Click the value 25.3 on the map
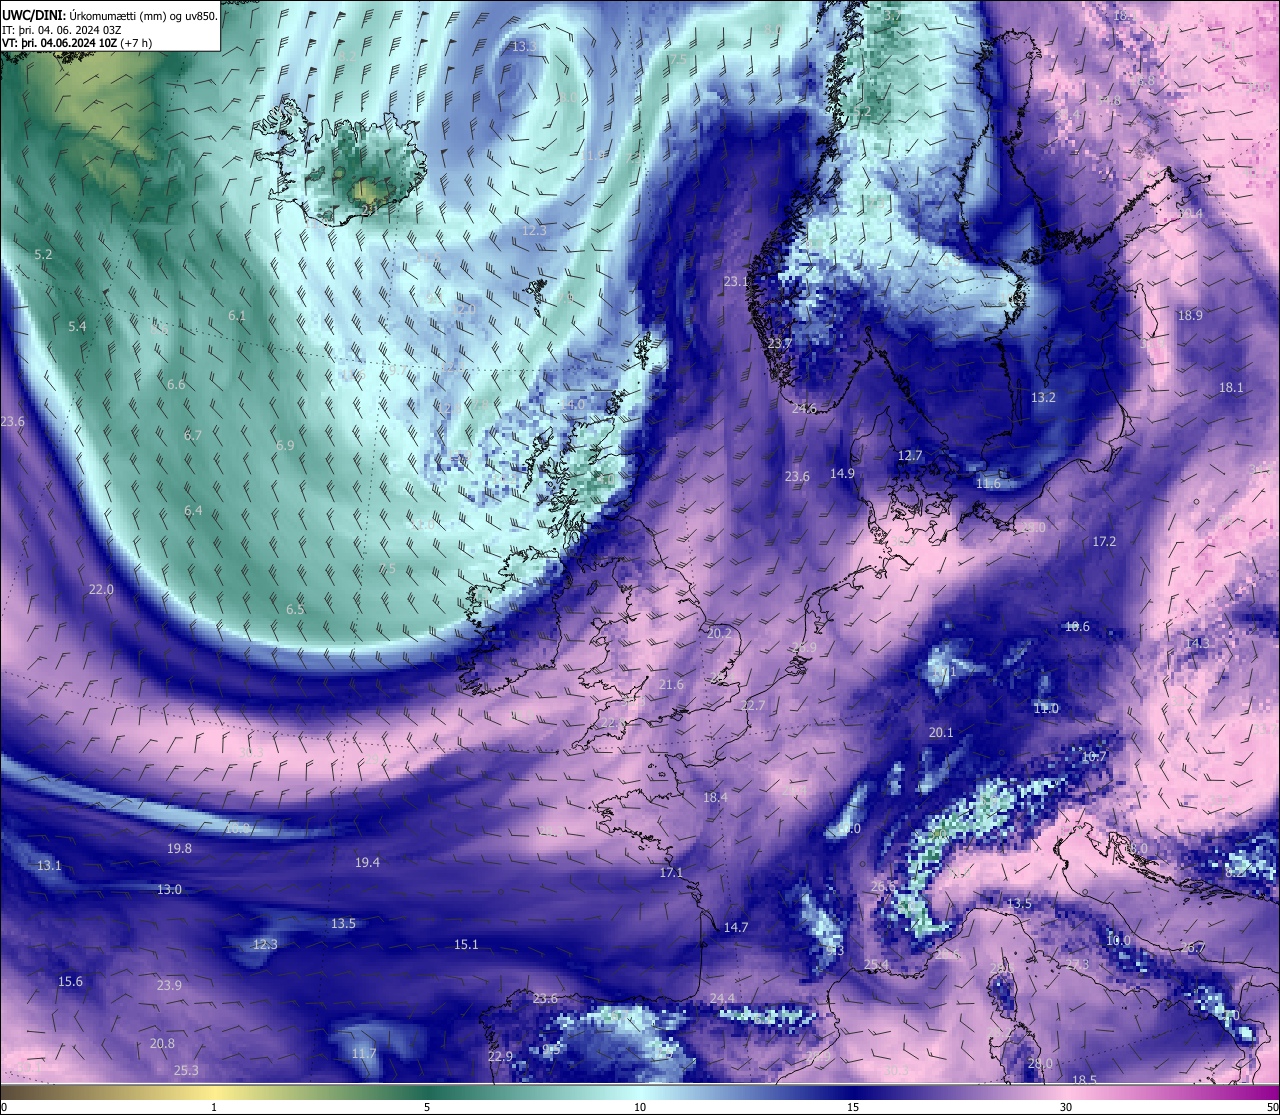This screenshot has height=1115, width=1280. 186,1070
